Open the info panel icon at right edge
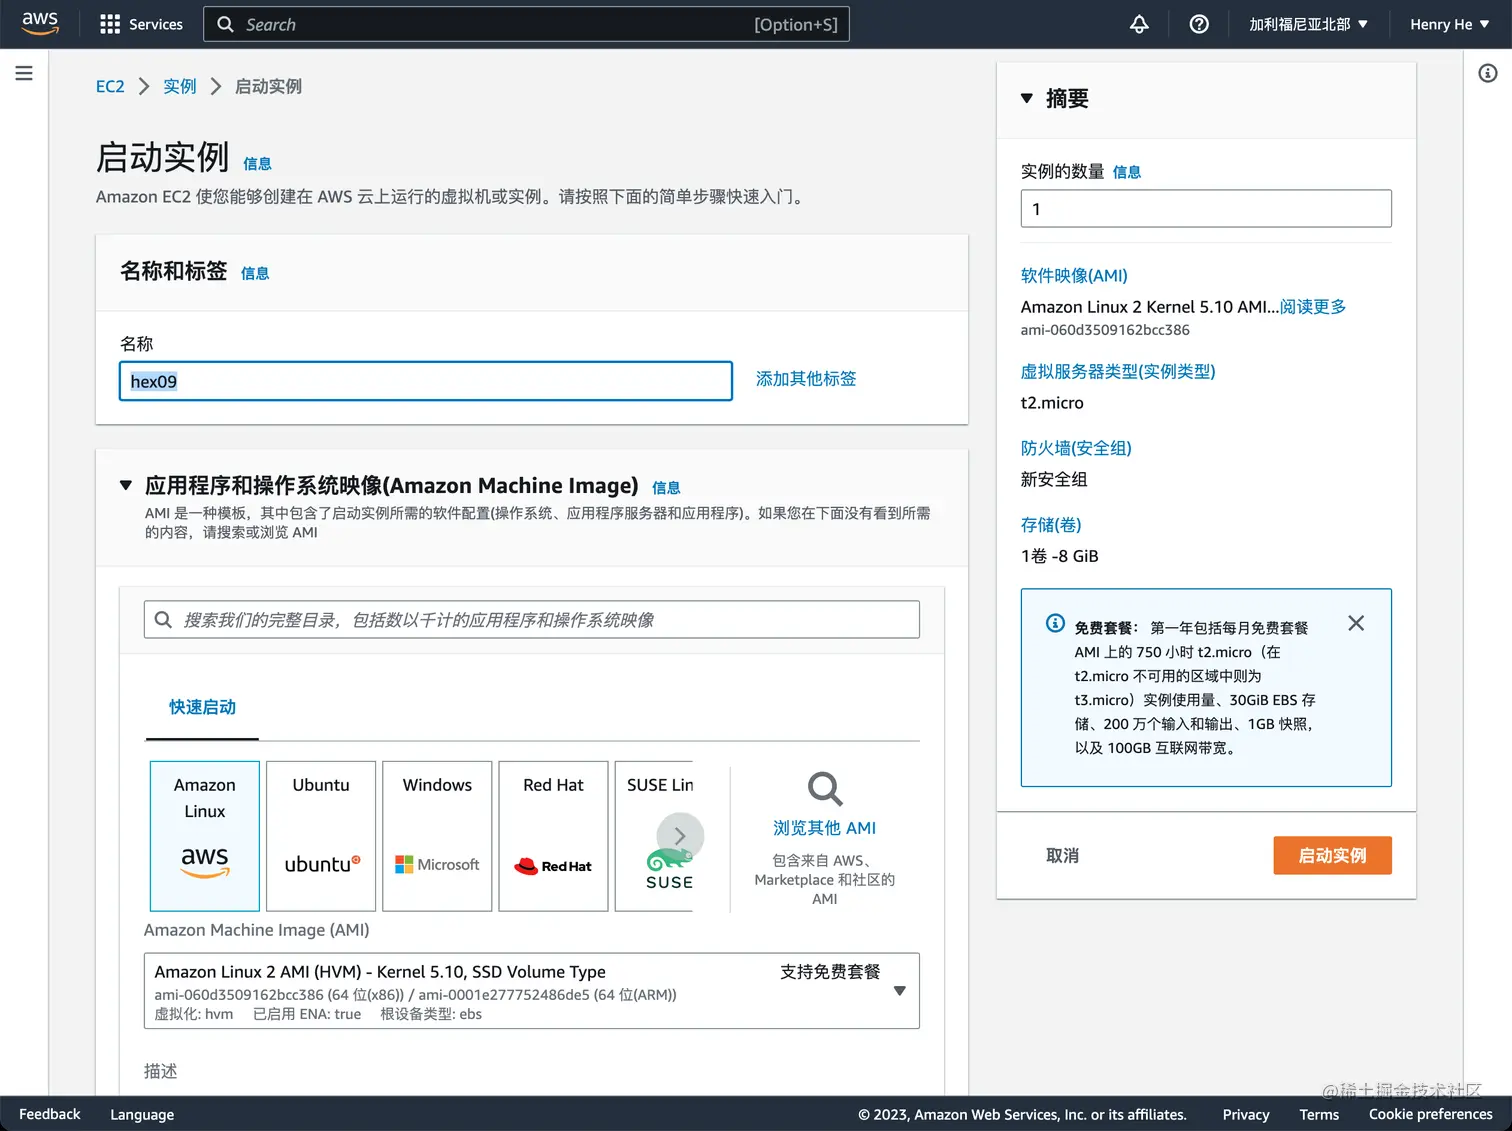The width and height of the screenshot is (1512, 1131). [x=1488, y=73]
